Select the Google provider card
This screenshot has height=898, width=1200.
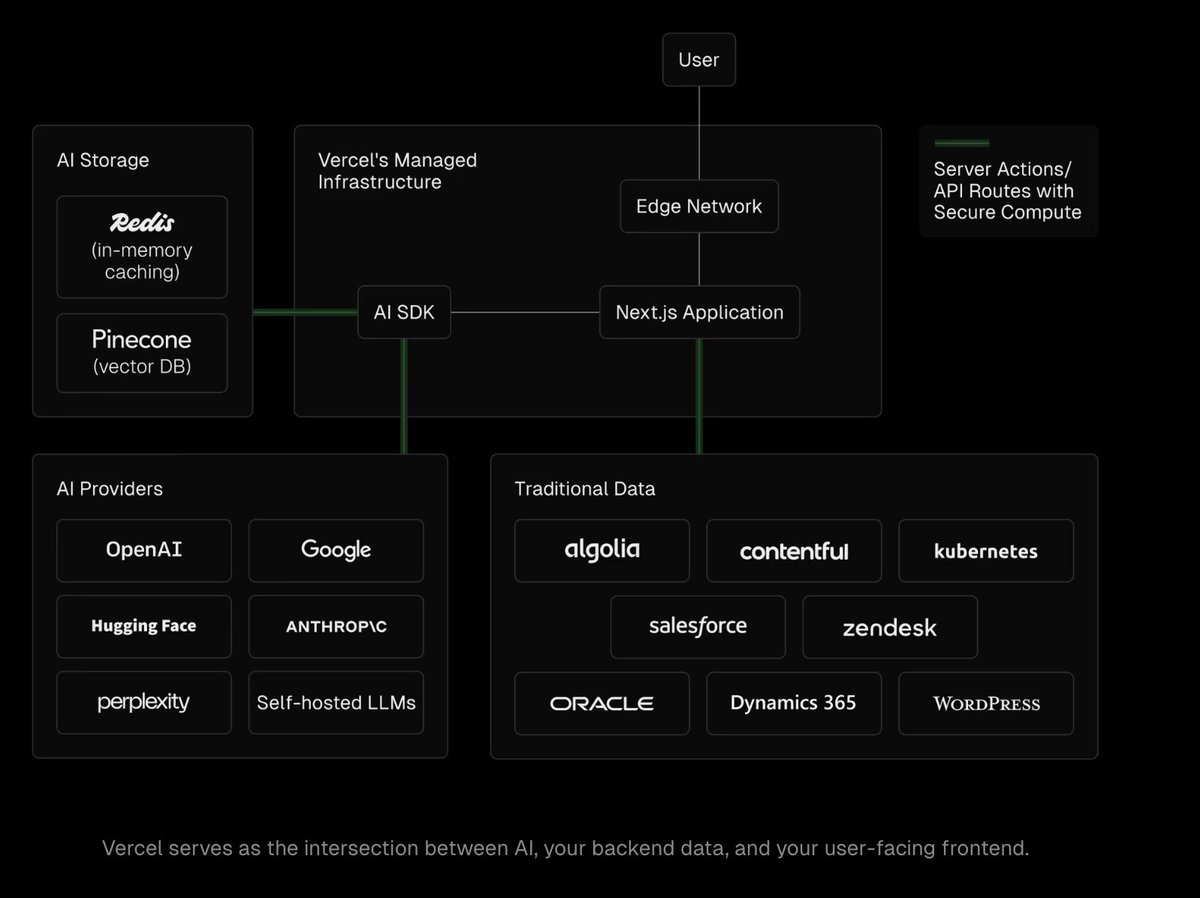[x=336, y=550]
